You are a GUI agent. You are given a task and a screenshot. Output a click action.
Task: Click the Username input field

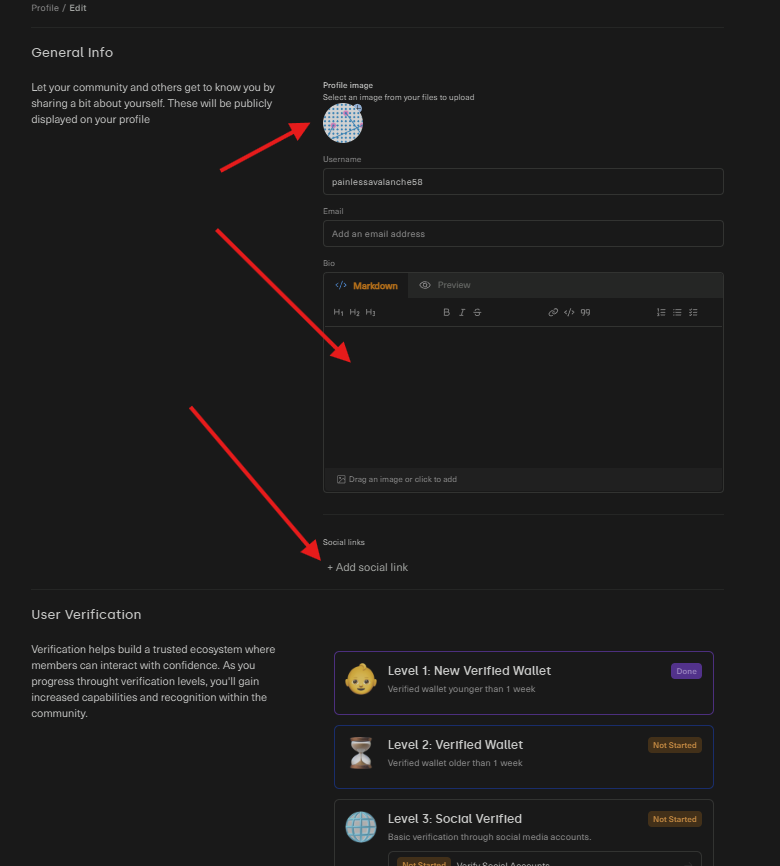point(523,182)
